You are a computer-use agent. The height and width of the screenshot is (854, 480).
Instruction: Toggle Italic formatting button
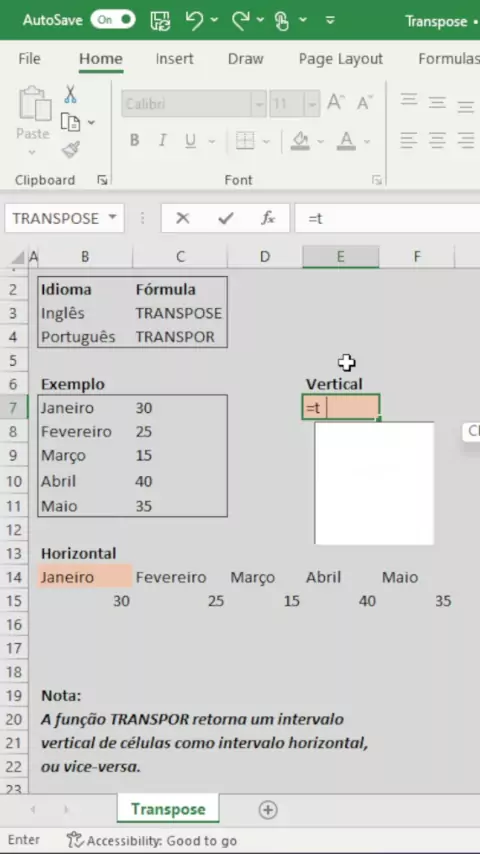[x=162, y=141]
